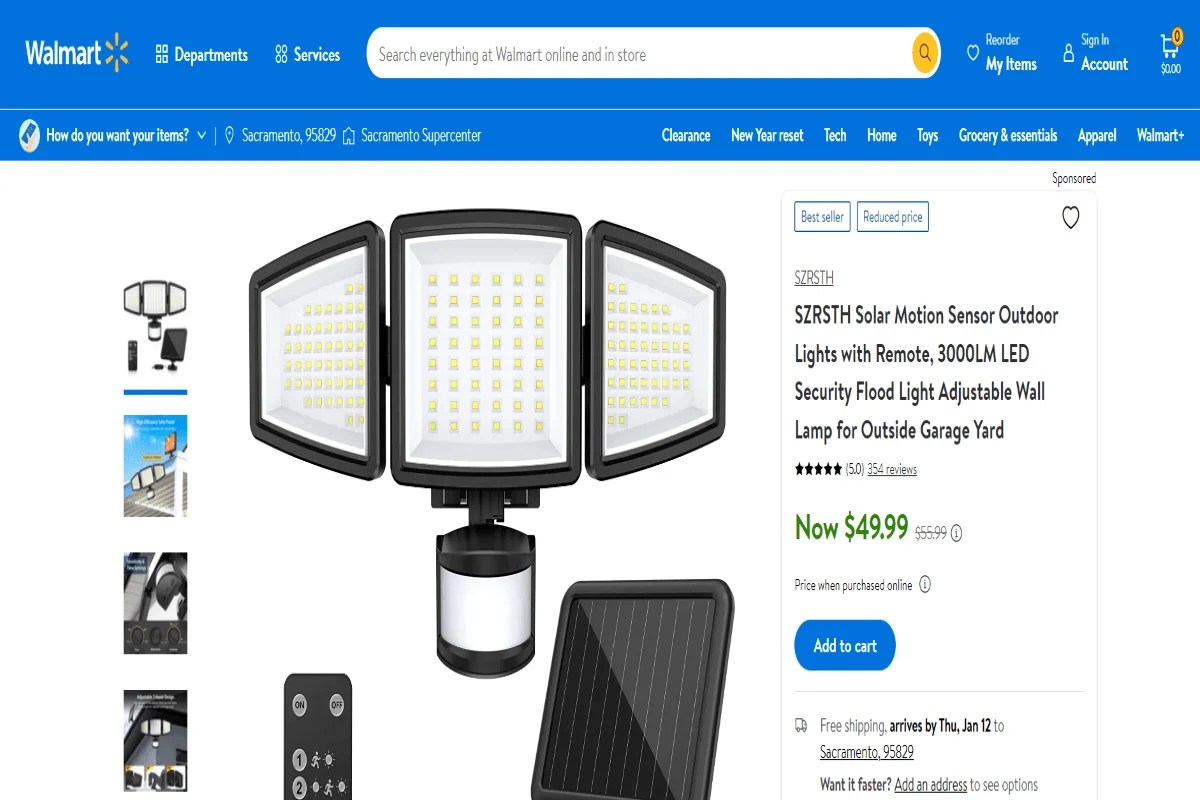The image size is (1200, 800).
Task: Click the store icon beside Sacramento Supercenter
Action: pos(348,135)
